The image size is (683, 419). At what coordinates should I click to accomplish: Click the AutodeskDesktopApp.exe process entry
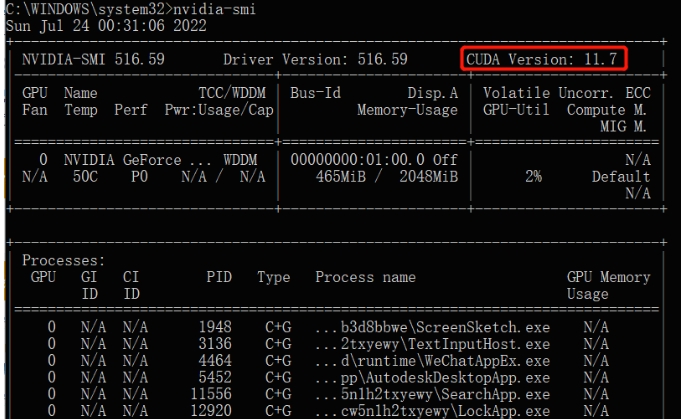[x=432, y=378]
